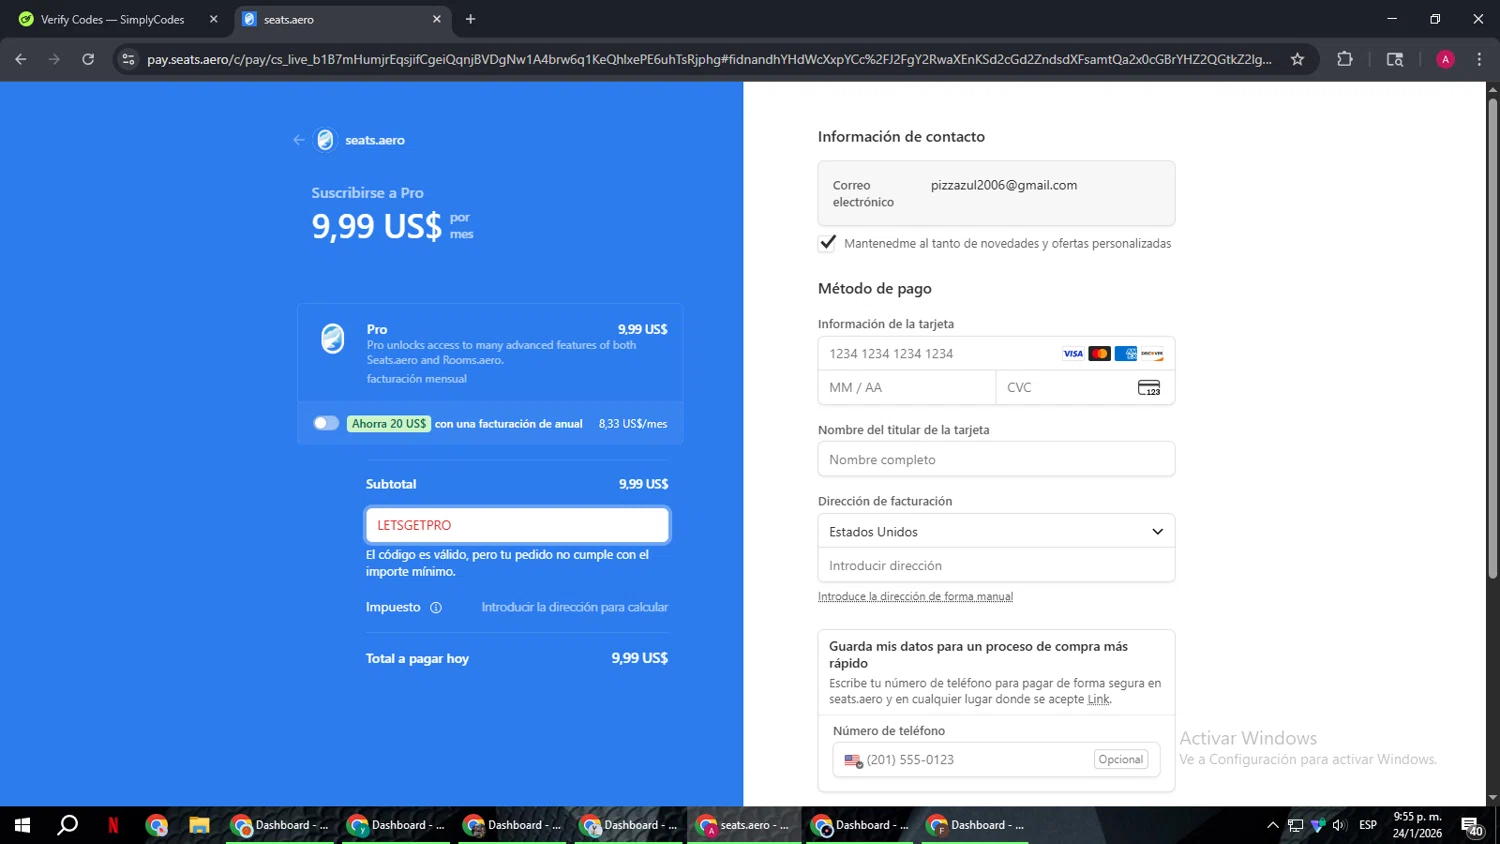Screen dimensions: 1500x844
Task: Click the Mastercard brand icon
Action: [1099, 354]
